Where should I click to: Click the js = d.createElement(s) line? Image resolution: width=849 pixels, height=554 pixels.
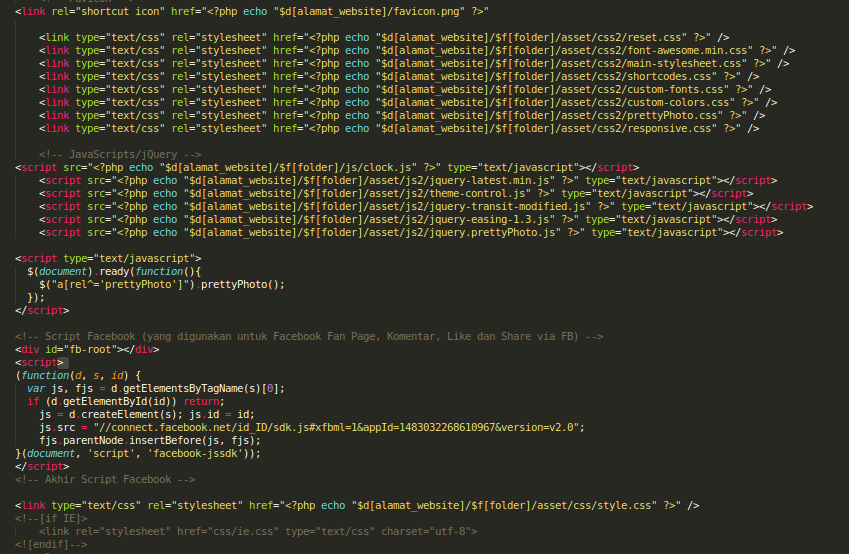pos(147,414)
